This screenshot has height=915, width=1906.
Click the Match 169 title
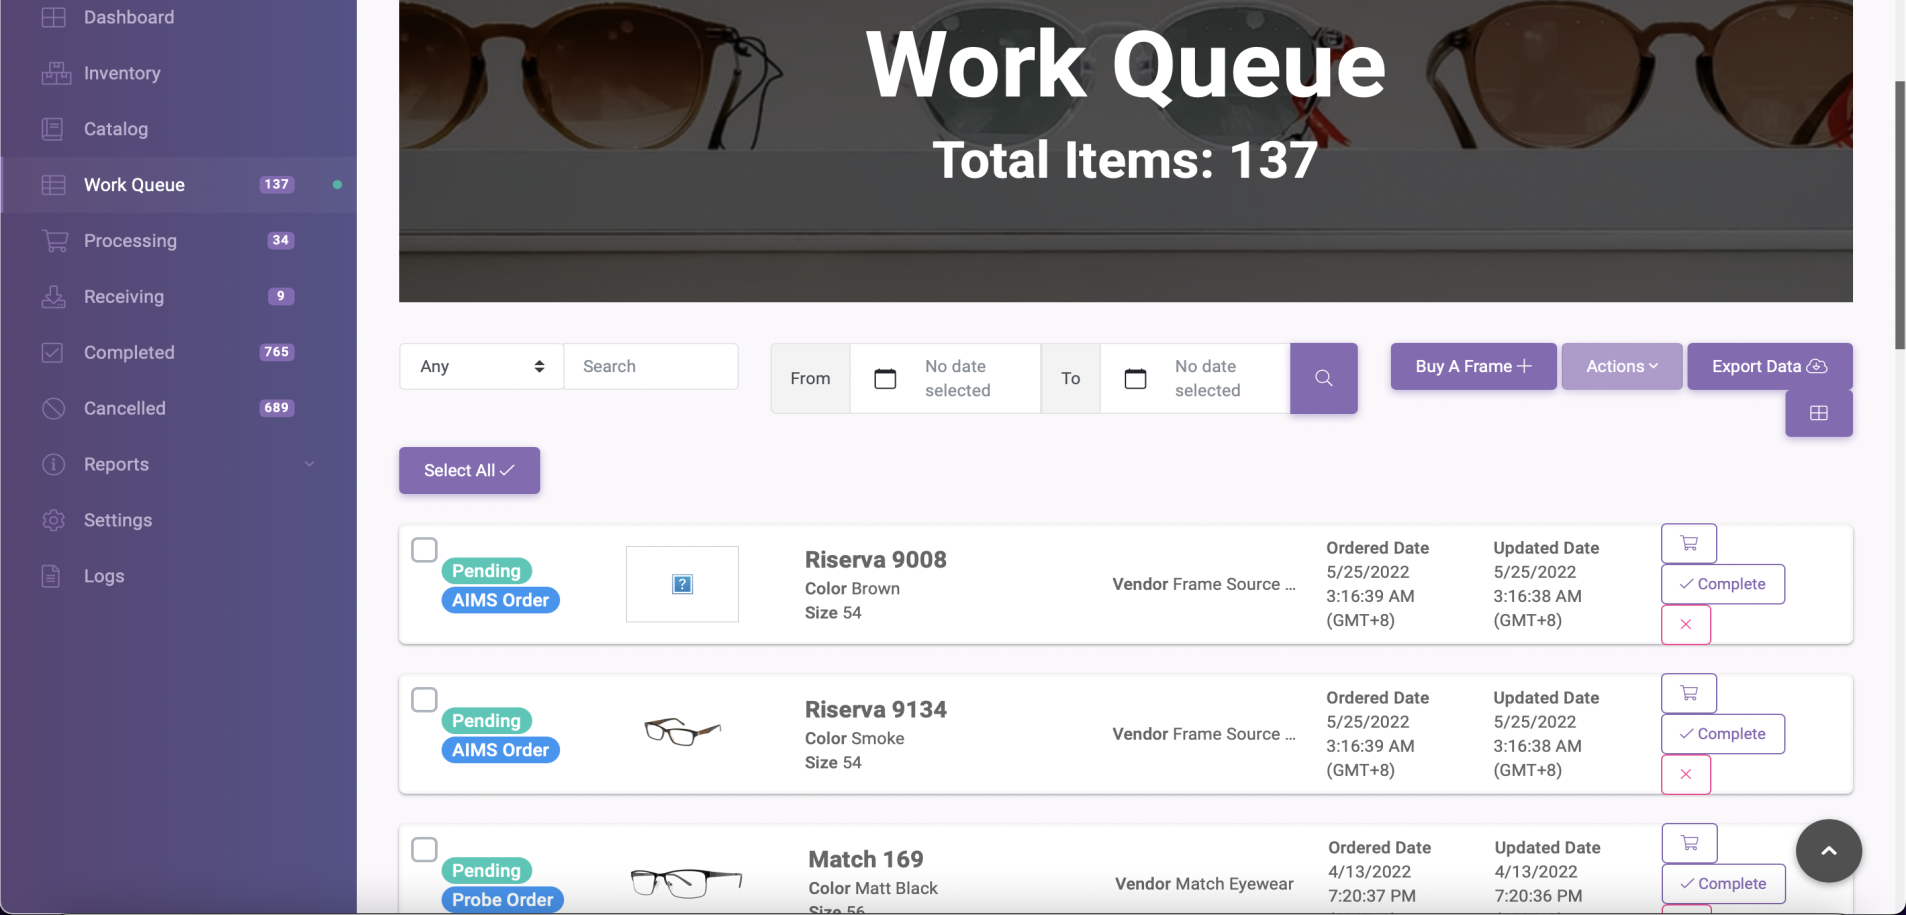click(866, 860)
